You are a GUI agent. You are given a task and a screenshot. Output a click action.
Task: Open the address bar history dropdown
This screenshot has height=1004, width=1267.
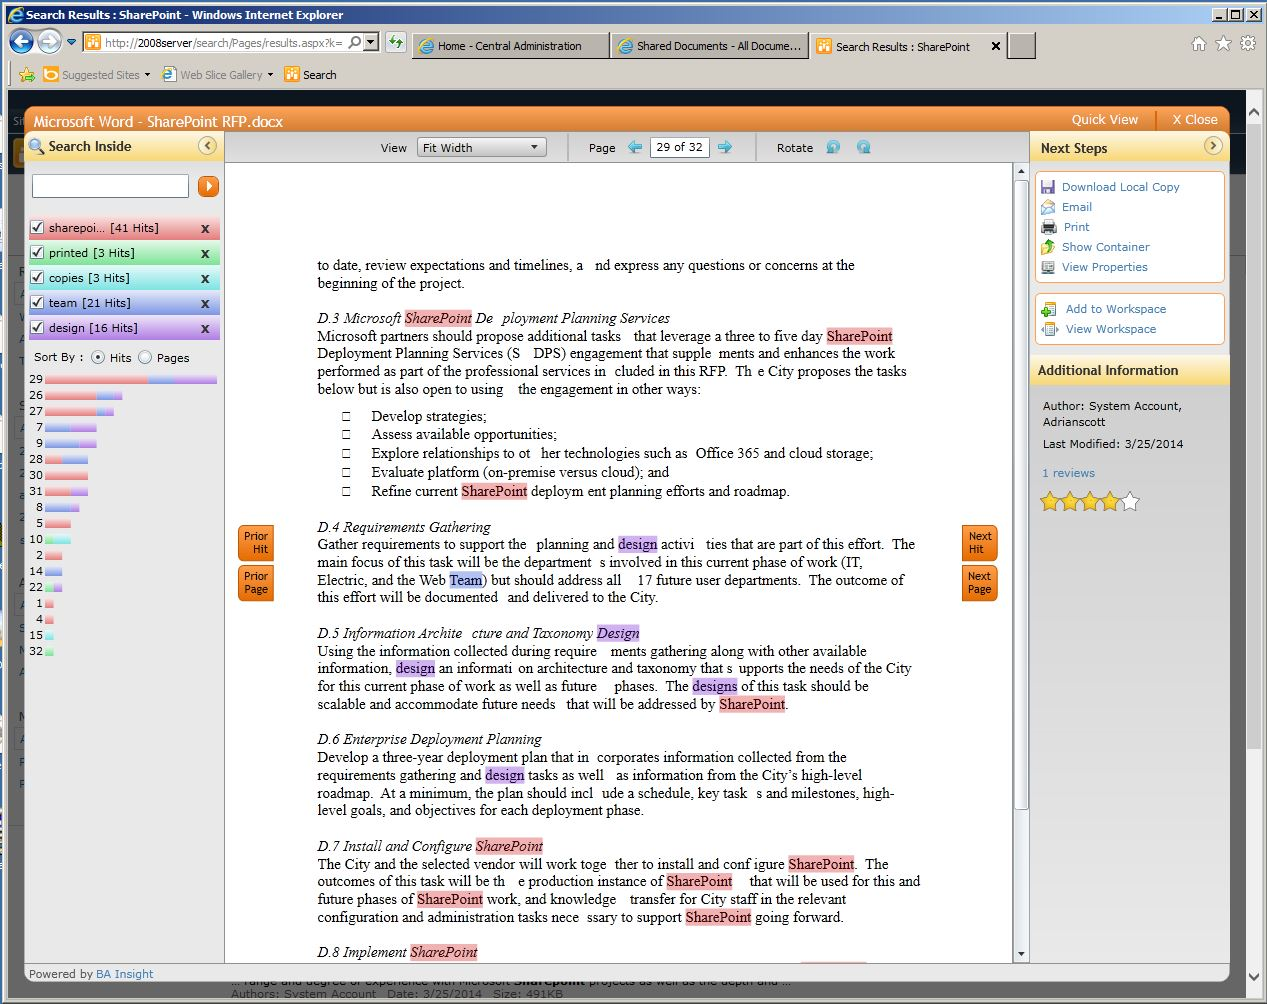click(x=371, y=42)
